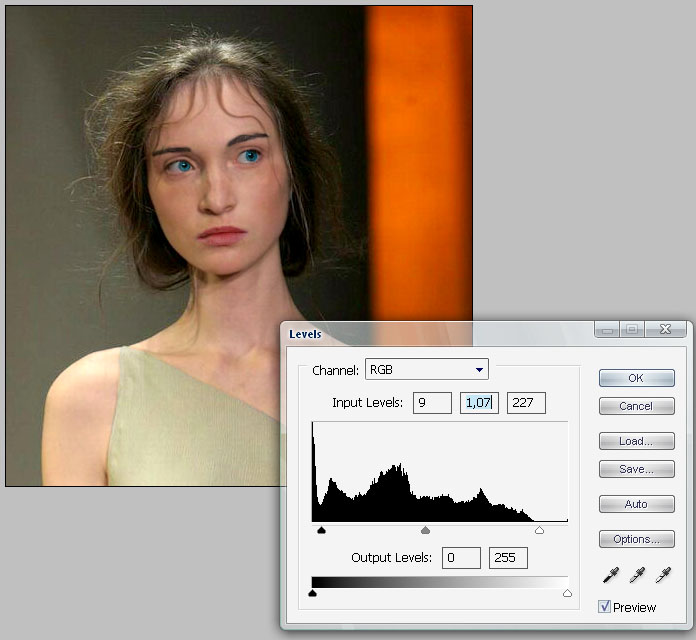This screenshot has height=640, width=696.
Task: Click the Output Levels: label
Action: coord(391,558)
